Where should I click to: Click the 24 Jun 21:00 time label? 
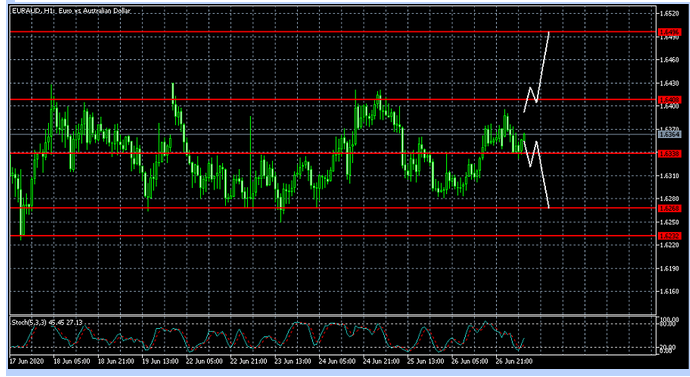[381, 361]
